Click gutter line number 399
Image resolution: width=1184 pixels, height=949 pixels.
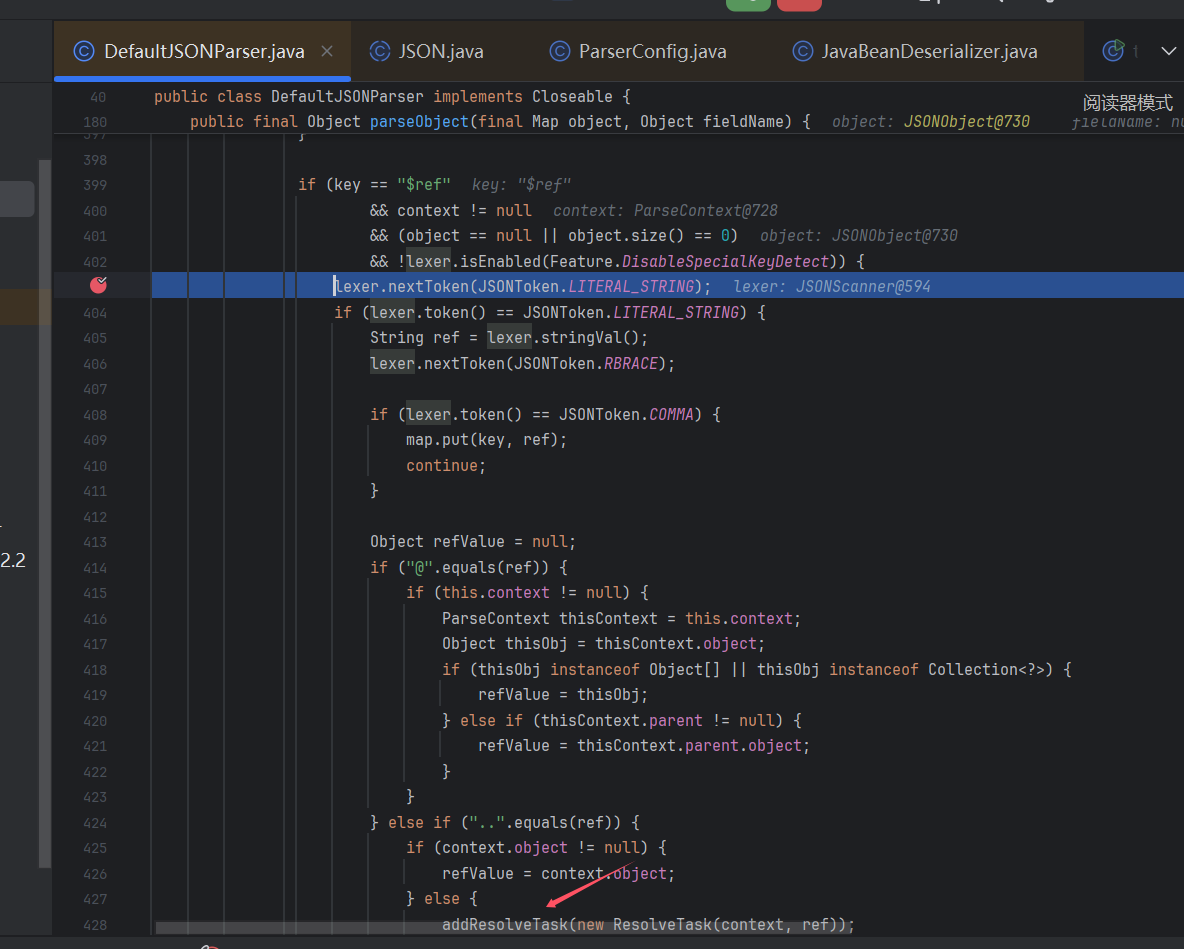95,185
